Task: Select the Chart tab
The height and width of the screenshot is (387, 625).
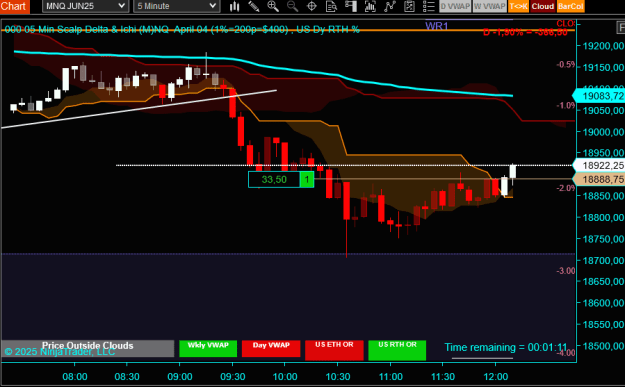Action: click(15, 6)
